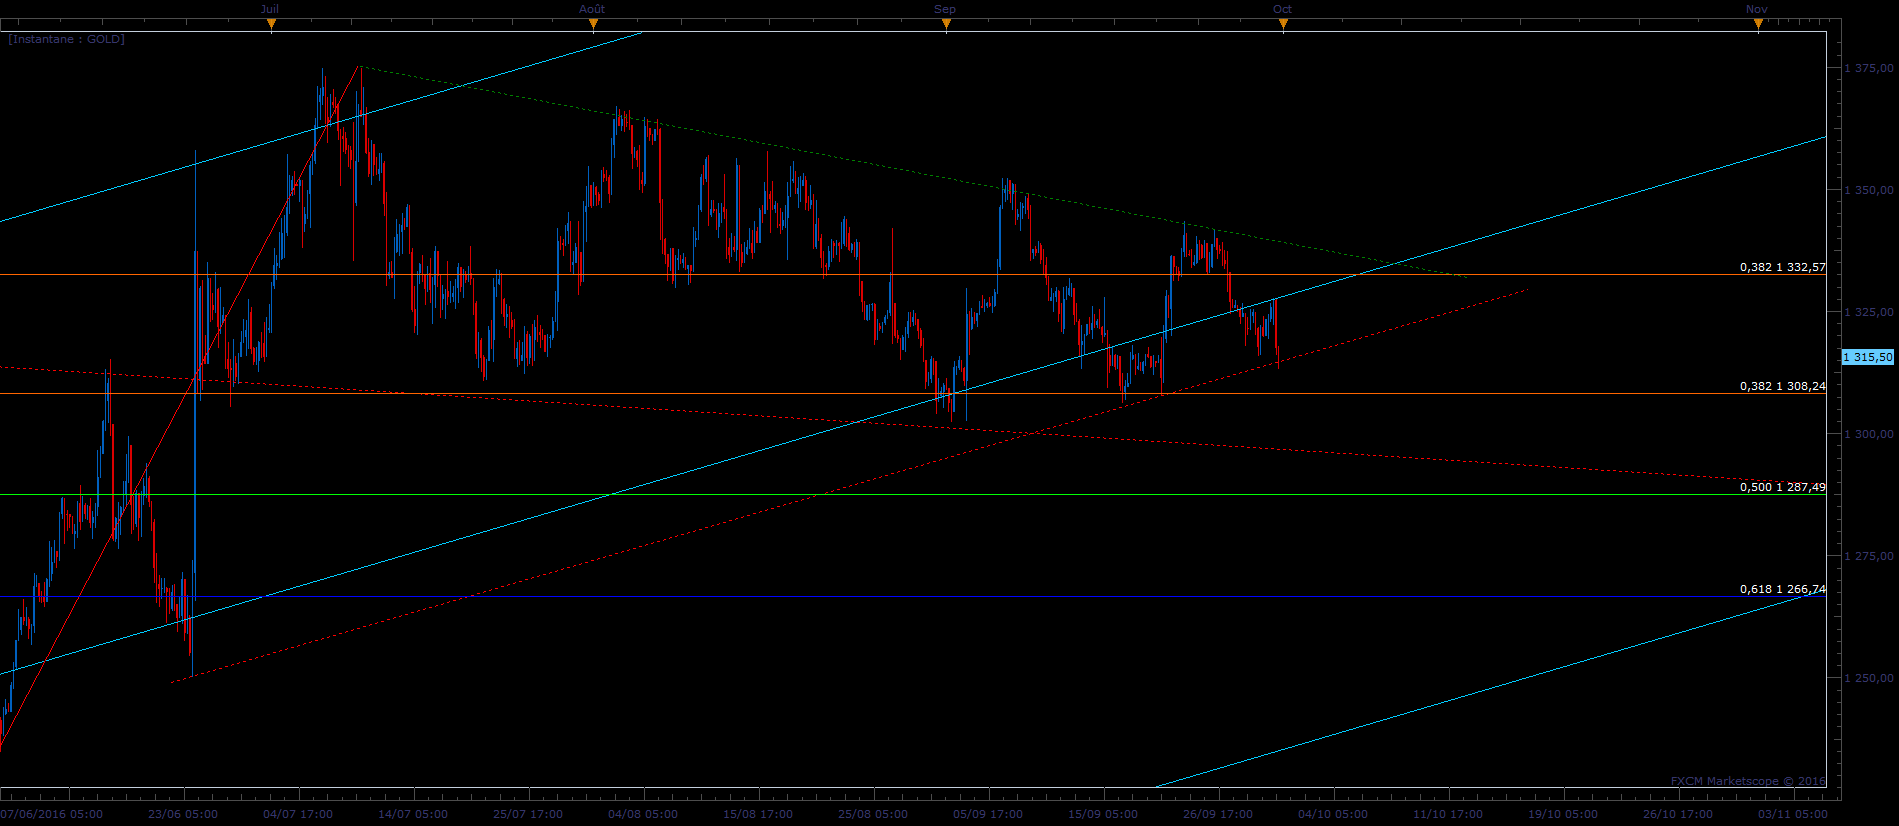
Task: Click the Instantané : GOLD chart title
Action: 67,39
